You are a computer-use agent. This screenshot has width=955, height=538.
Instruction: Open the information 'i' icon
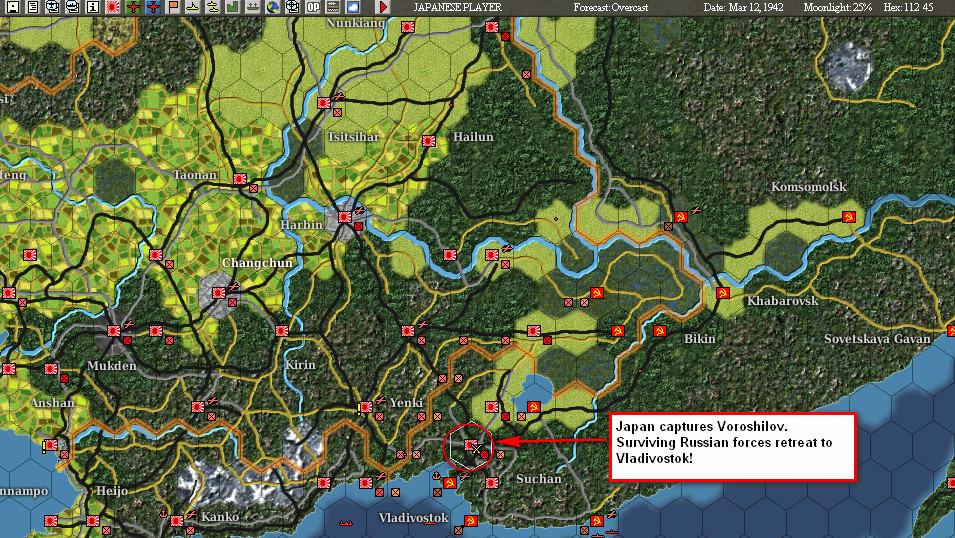coord(93,7)
